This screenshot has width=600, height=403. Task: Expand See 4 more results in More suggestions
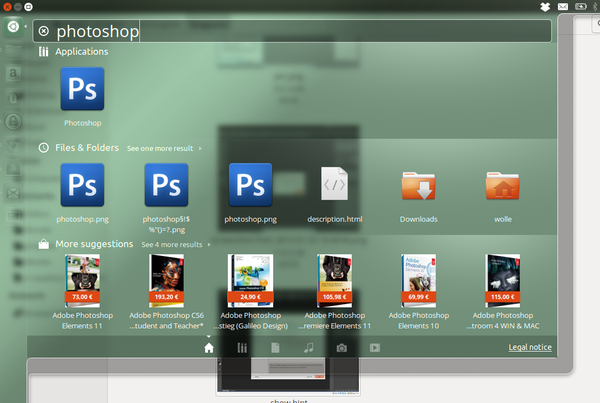tap(176, 245)
